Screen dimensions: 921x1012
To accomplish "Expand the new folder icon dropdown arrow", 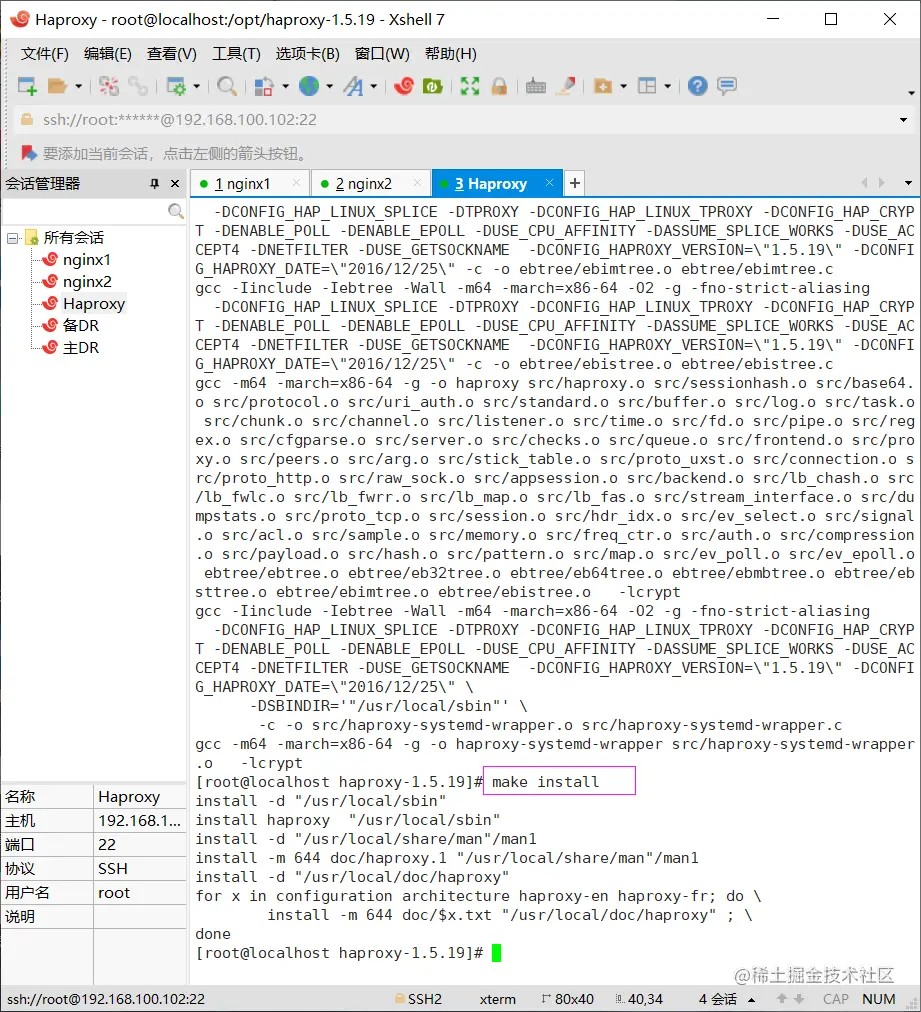I will tap(623, 86).
